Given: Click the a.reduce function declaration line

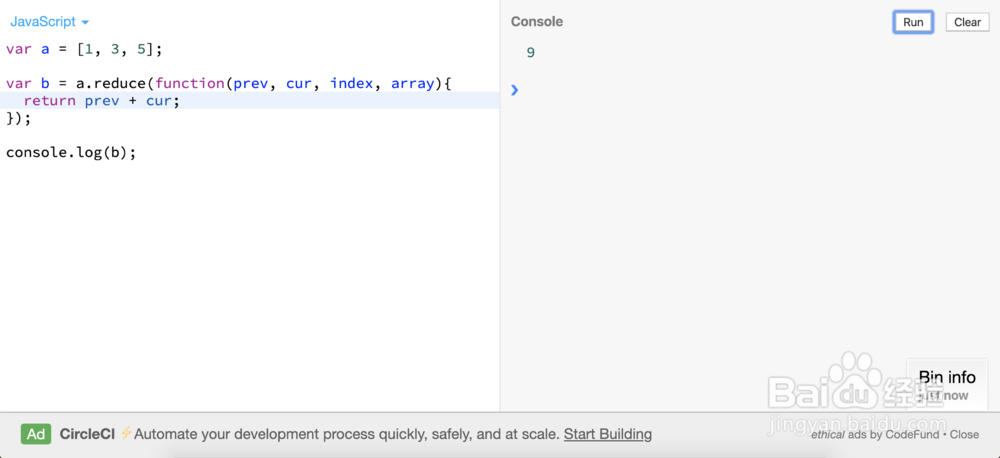Looking at the screenshot, I should tap(229, 84).
